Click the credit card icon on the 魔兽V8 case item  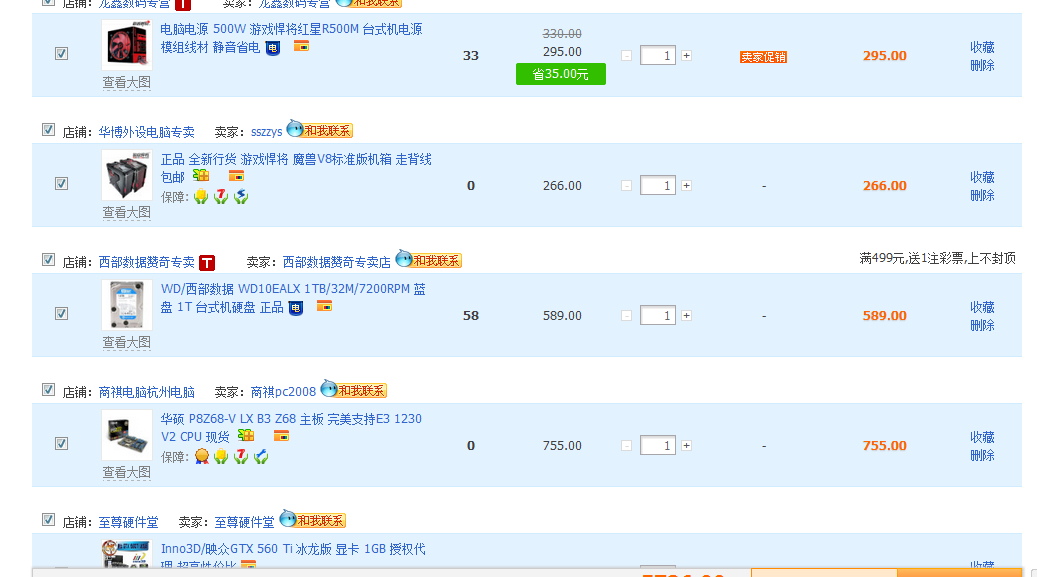click(236, 176)
